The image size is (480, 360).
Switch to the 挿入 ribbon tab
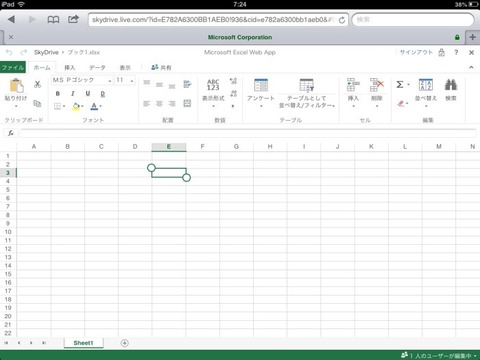[70, 68]
